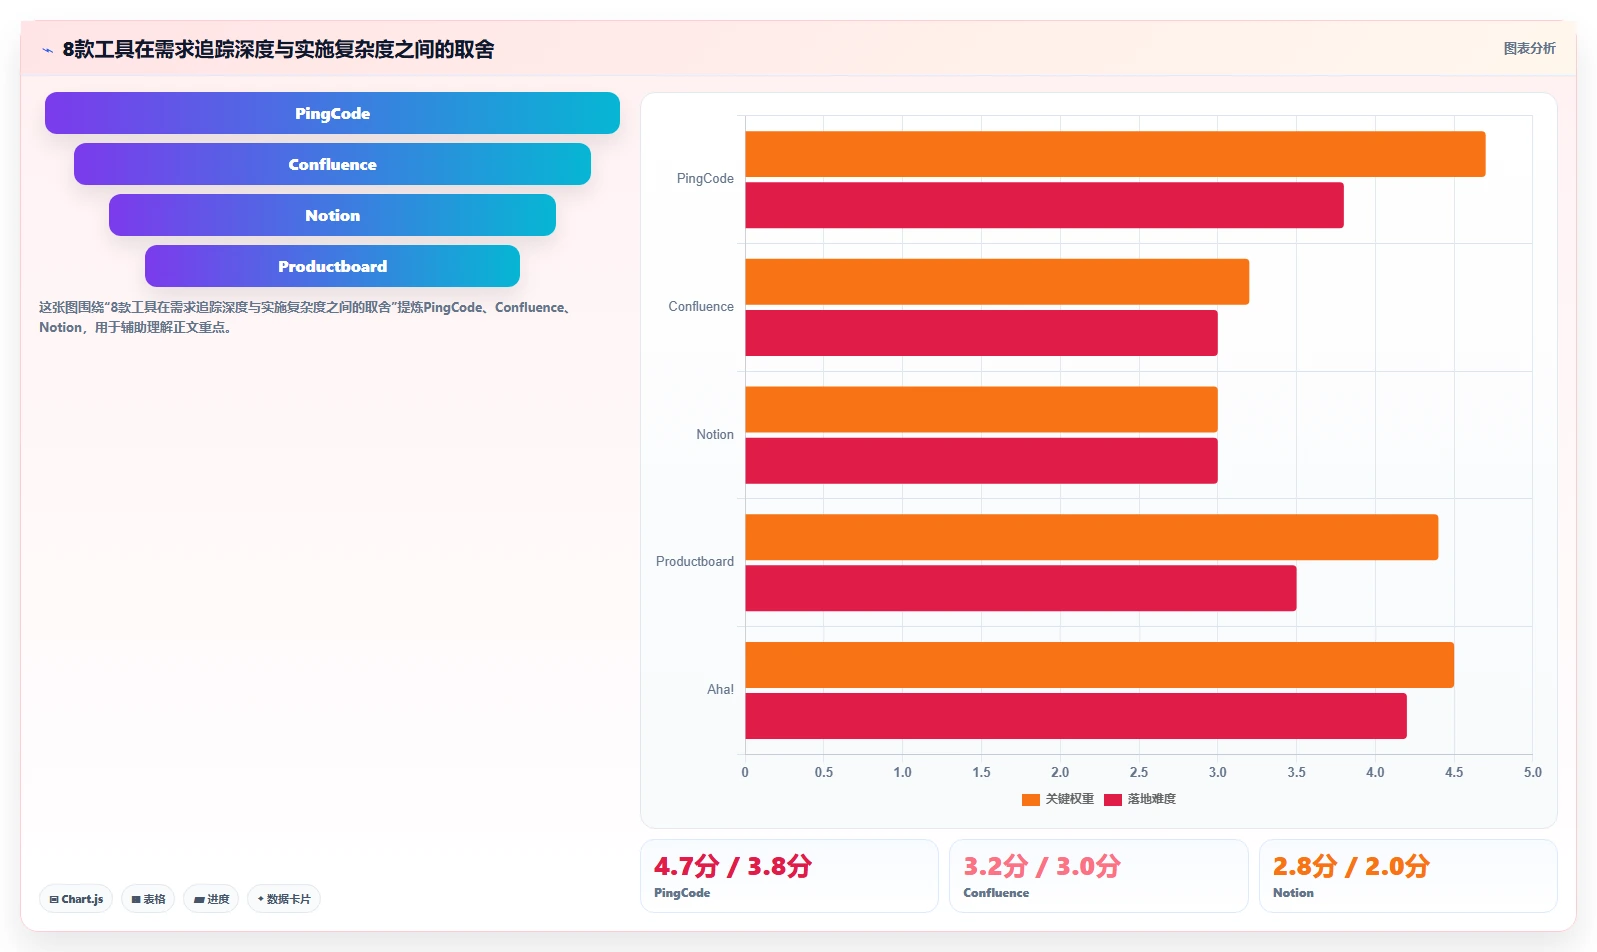Click the 2.5 x-axis tick label
Viewport: 1597px width, 952px height.
pyautogui.click(x=1139, y=773)
